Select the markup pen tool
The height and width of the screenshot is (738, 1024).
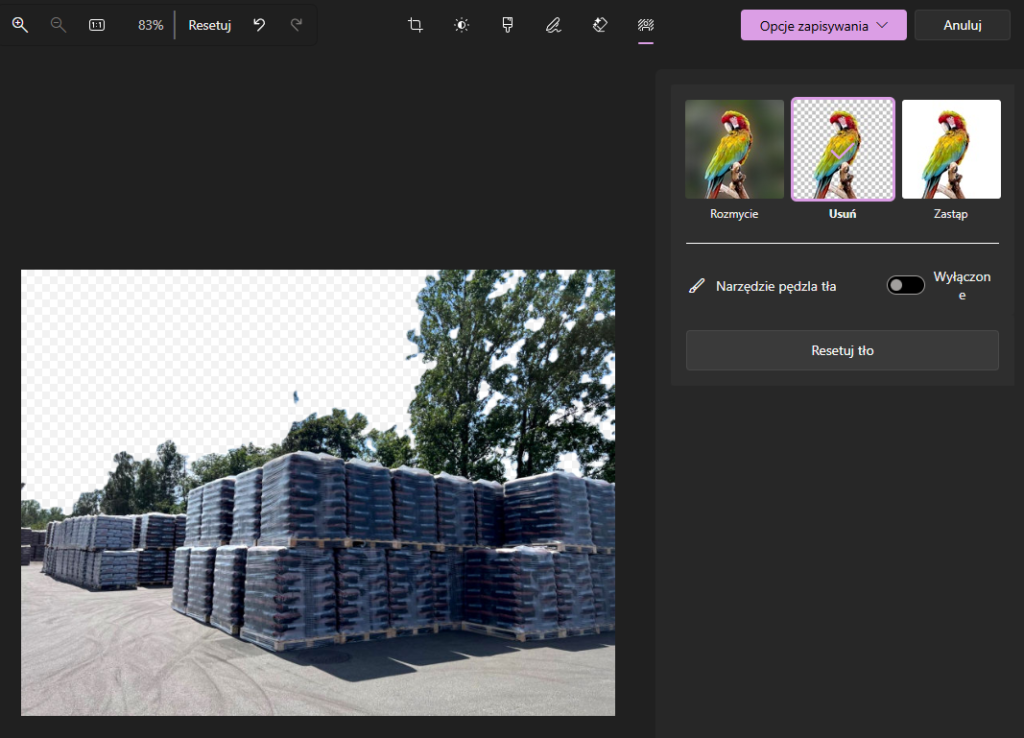point(554,25)
